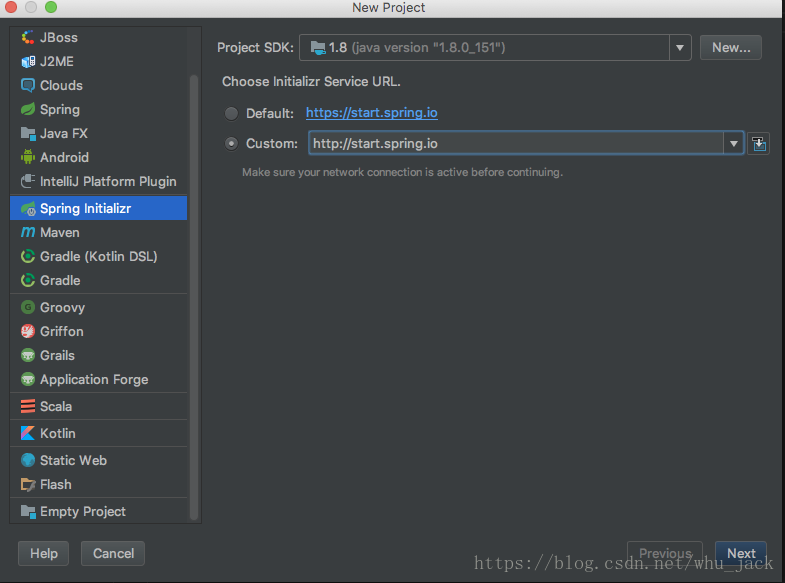785x583 pixels.
Task: Click the Maven m icon
Action: click(28, 232)
